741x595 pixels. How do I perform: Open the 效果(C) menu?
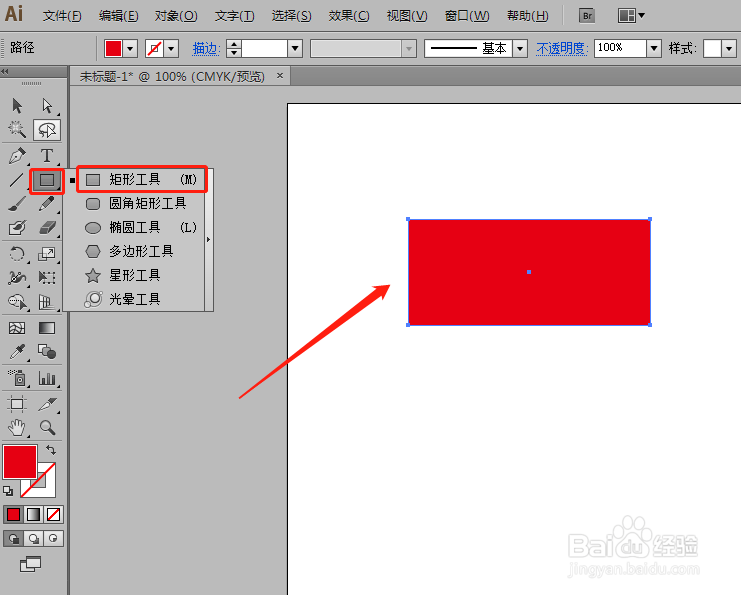click(x=349, y=16)
